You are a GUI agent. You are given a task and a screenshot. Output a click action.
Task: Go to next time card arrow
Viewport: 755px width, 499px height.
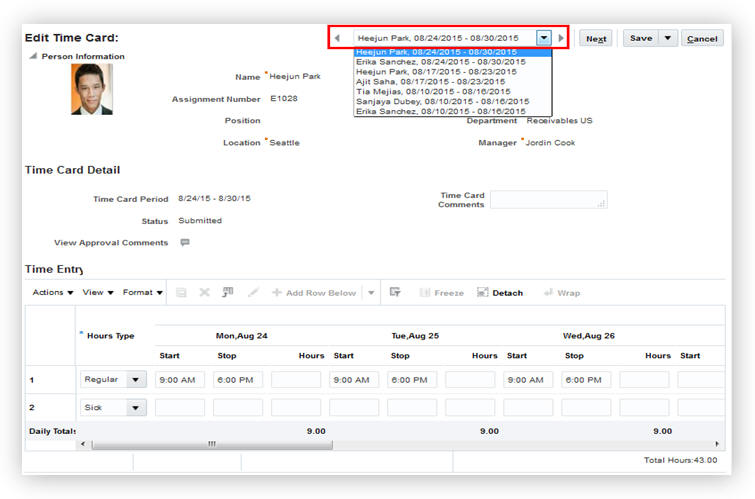(560, 38)
